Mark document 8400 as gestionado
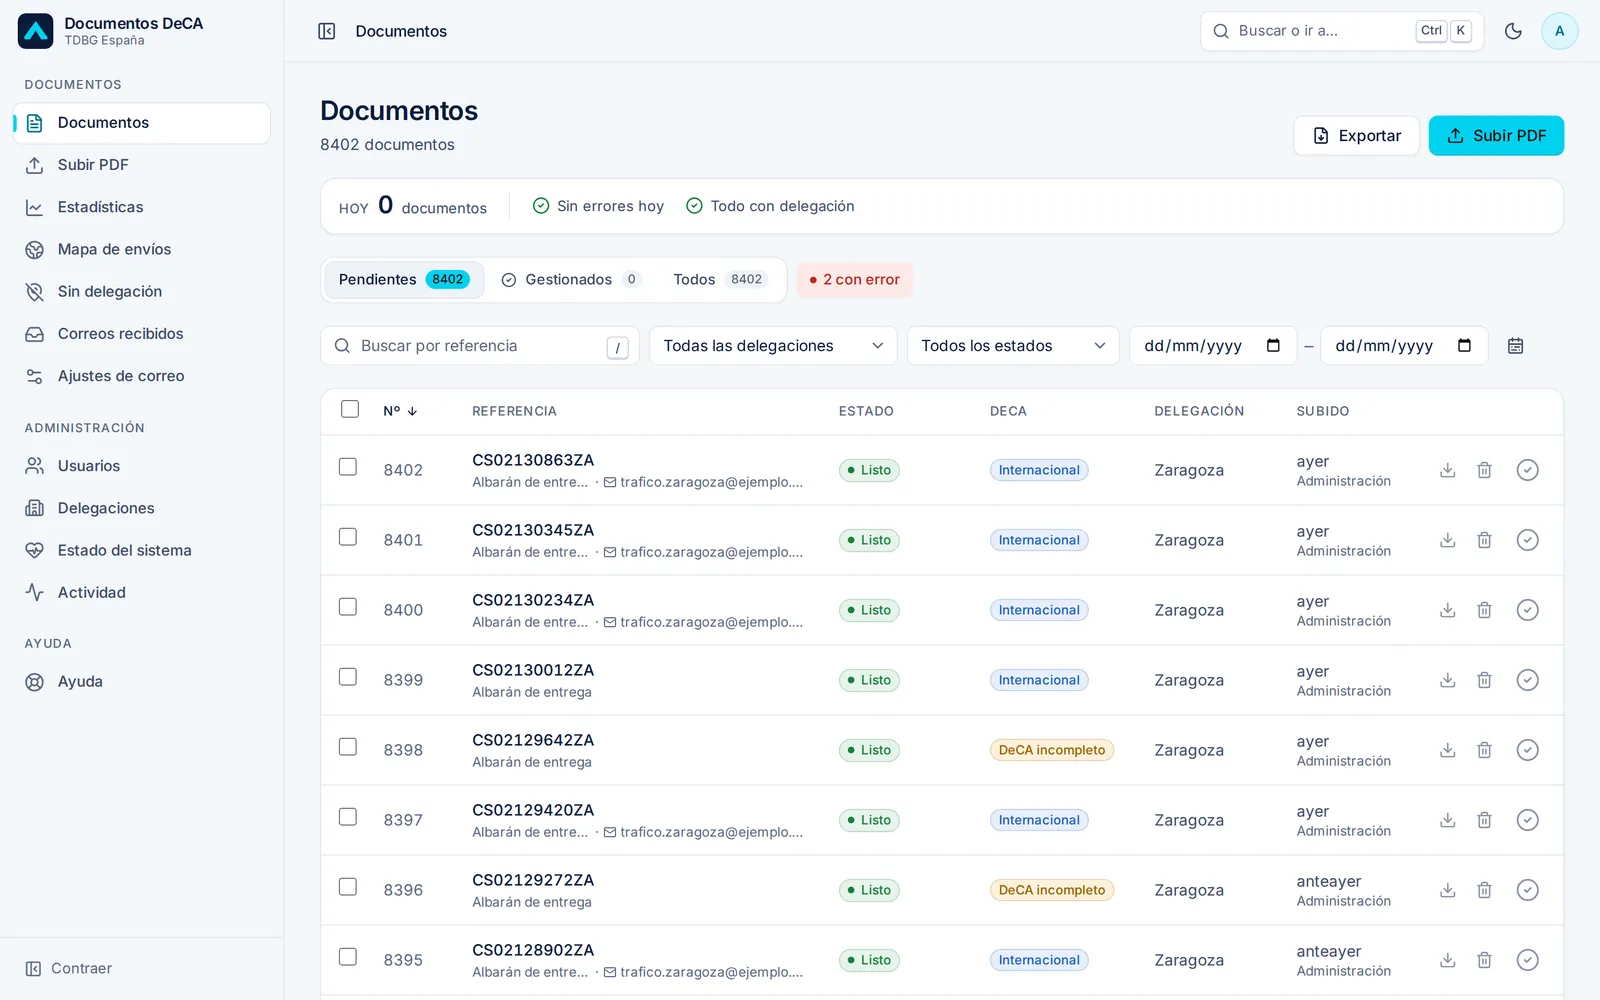This screenshot has width=1600, height=1000. [x=1527, y=610]
